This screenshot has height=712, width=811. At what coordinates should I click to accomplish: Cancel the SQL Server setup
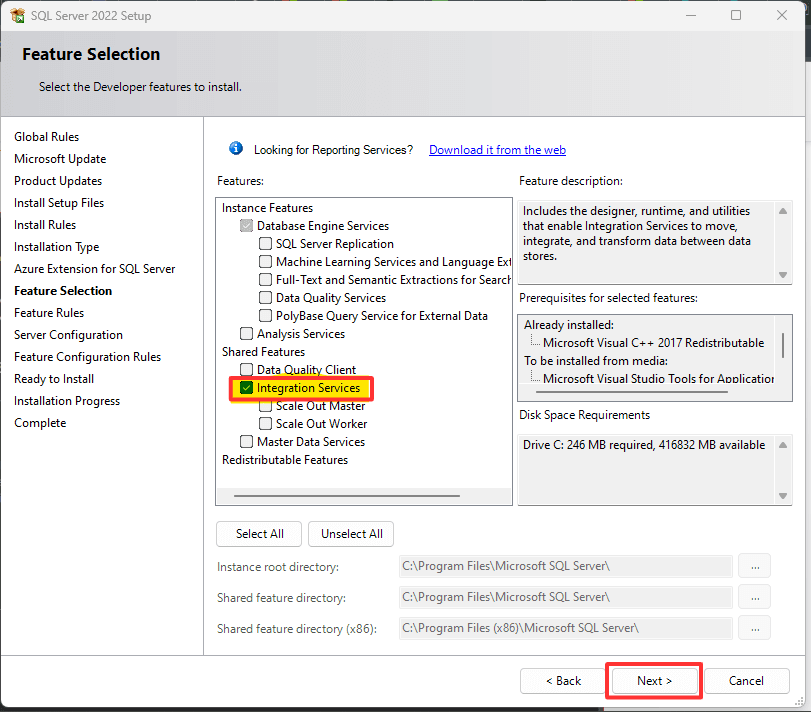pos(746,681)
